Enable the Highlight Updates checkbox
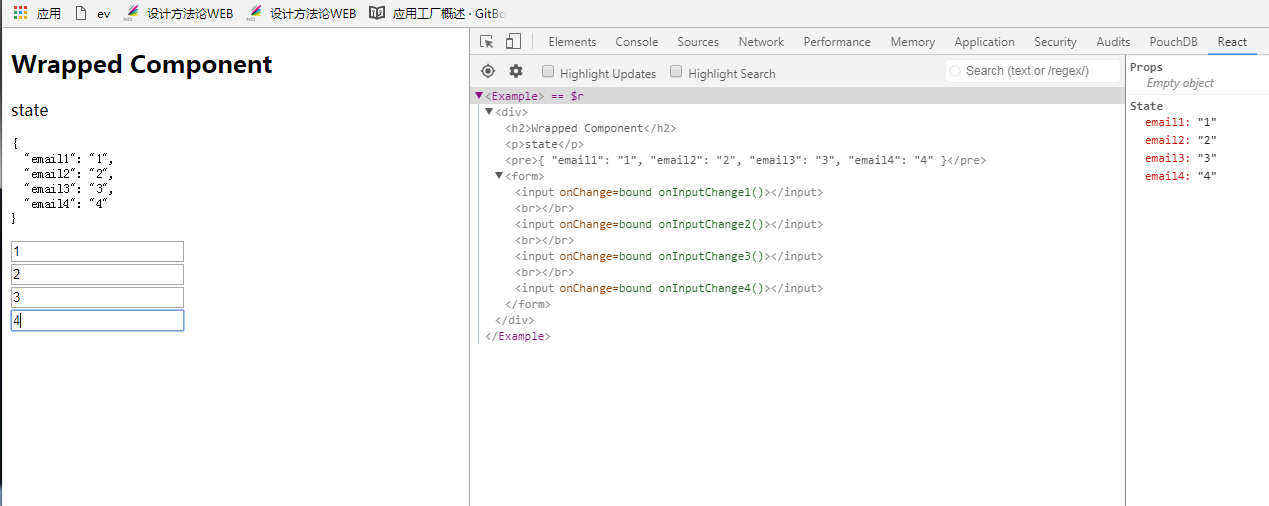1269x506 pixels. tap(548, 72)
